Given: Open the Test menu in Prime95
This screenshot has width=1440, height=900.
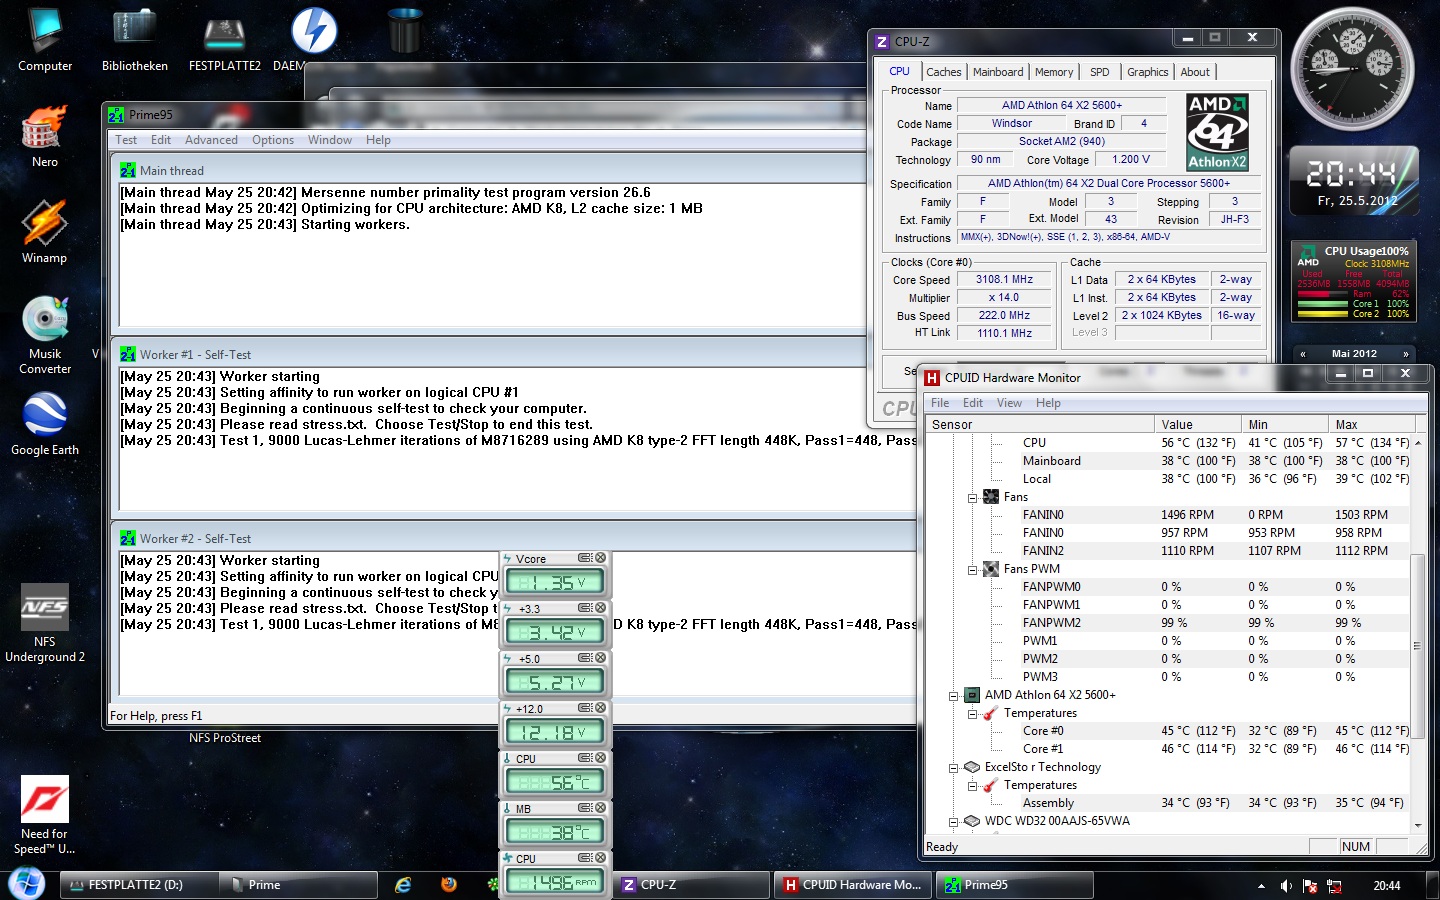Looking at the screenshot, I should 126,140.
